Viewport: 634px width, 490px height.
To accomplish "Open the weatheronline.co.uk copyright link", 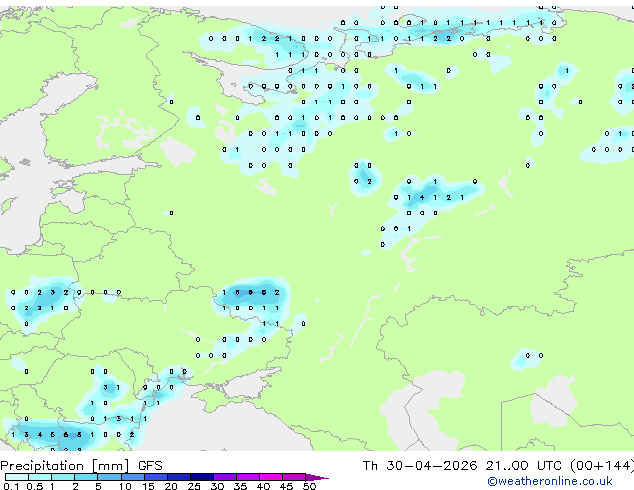I will (550, 481).
